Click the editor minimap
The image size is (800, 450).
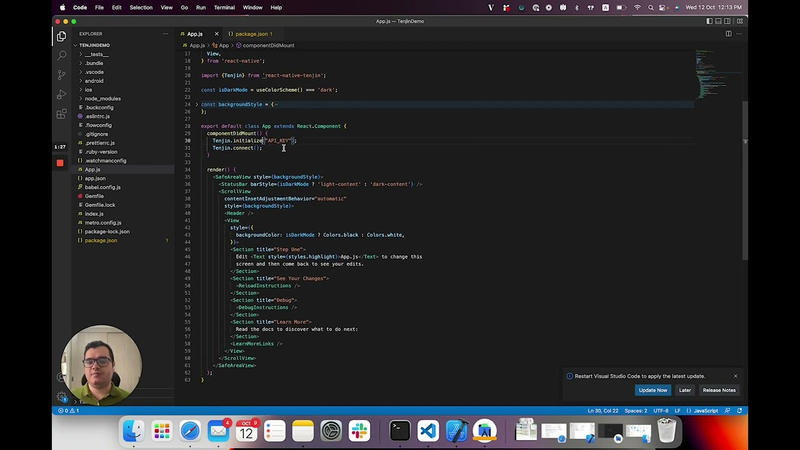click(x=718, y=74)
